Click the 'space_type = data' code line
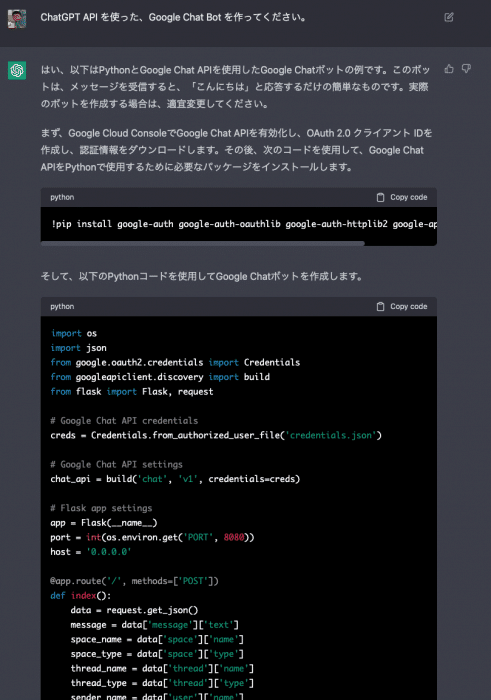Image resolution: width=491 pixels, height=700 pixels. click(157, 654)
